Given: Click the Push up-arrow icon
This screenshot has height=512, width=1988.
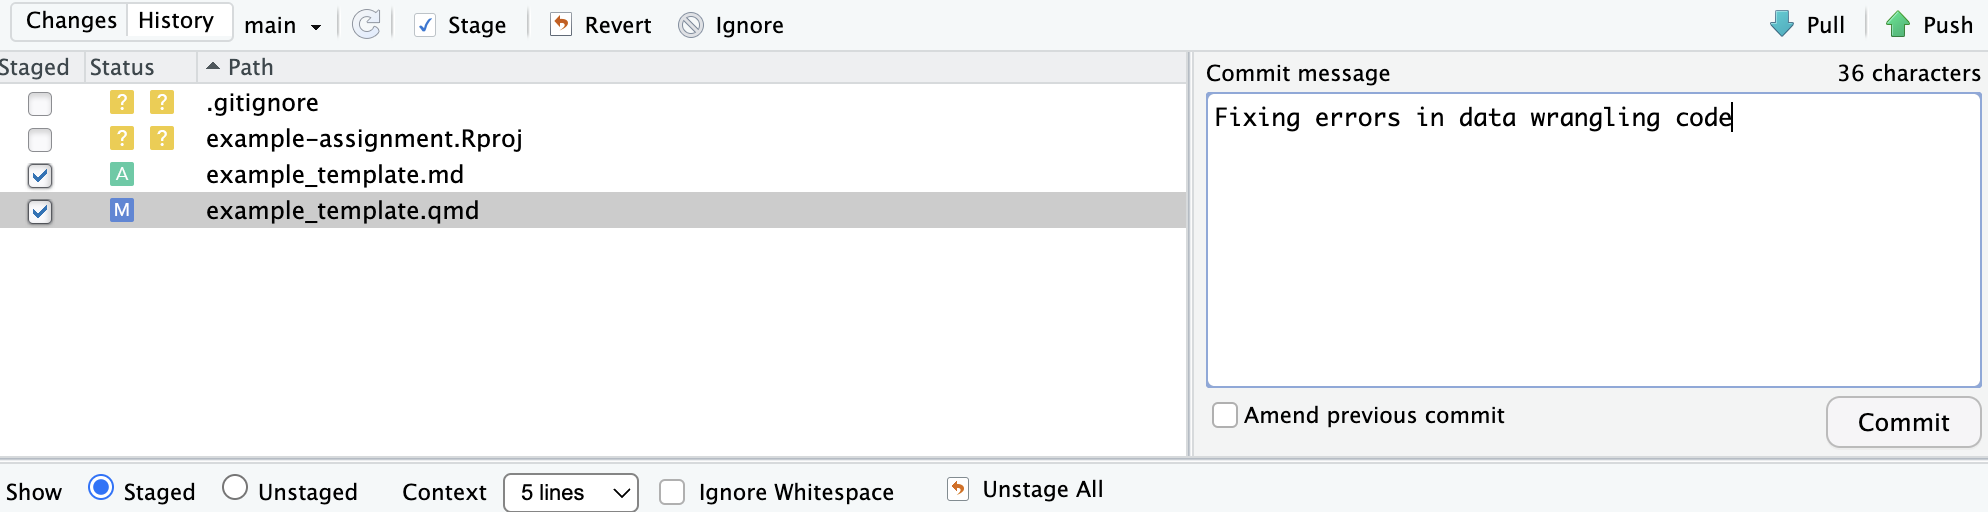Looking at the screenshot, I should 1897,24.
